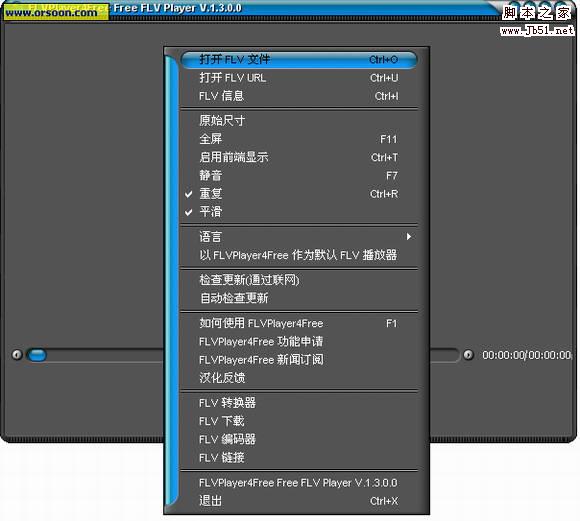Select 打开 FLV 文件 menu entry
The width and height of the screenshot is (580, 521).
[299, 60]
